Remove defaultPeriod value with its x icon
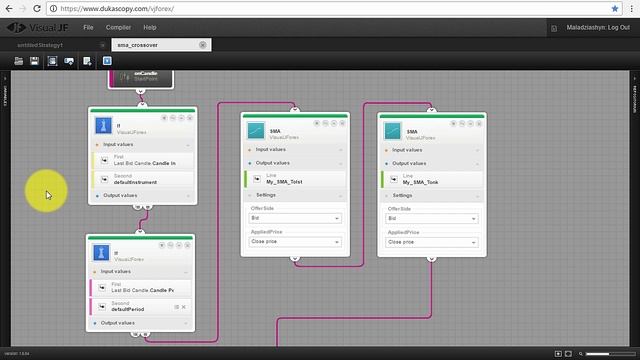 184,307
